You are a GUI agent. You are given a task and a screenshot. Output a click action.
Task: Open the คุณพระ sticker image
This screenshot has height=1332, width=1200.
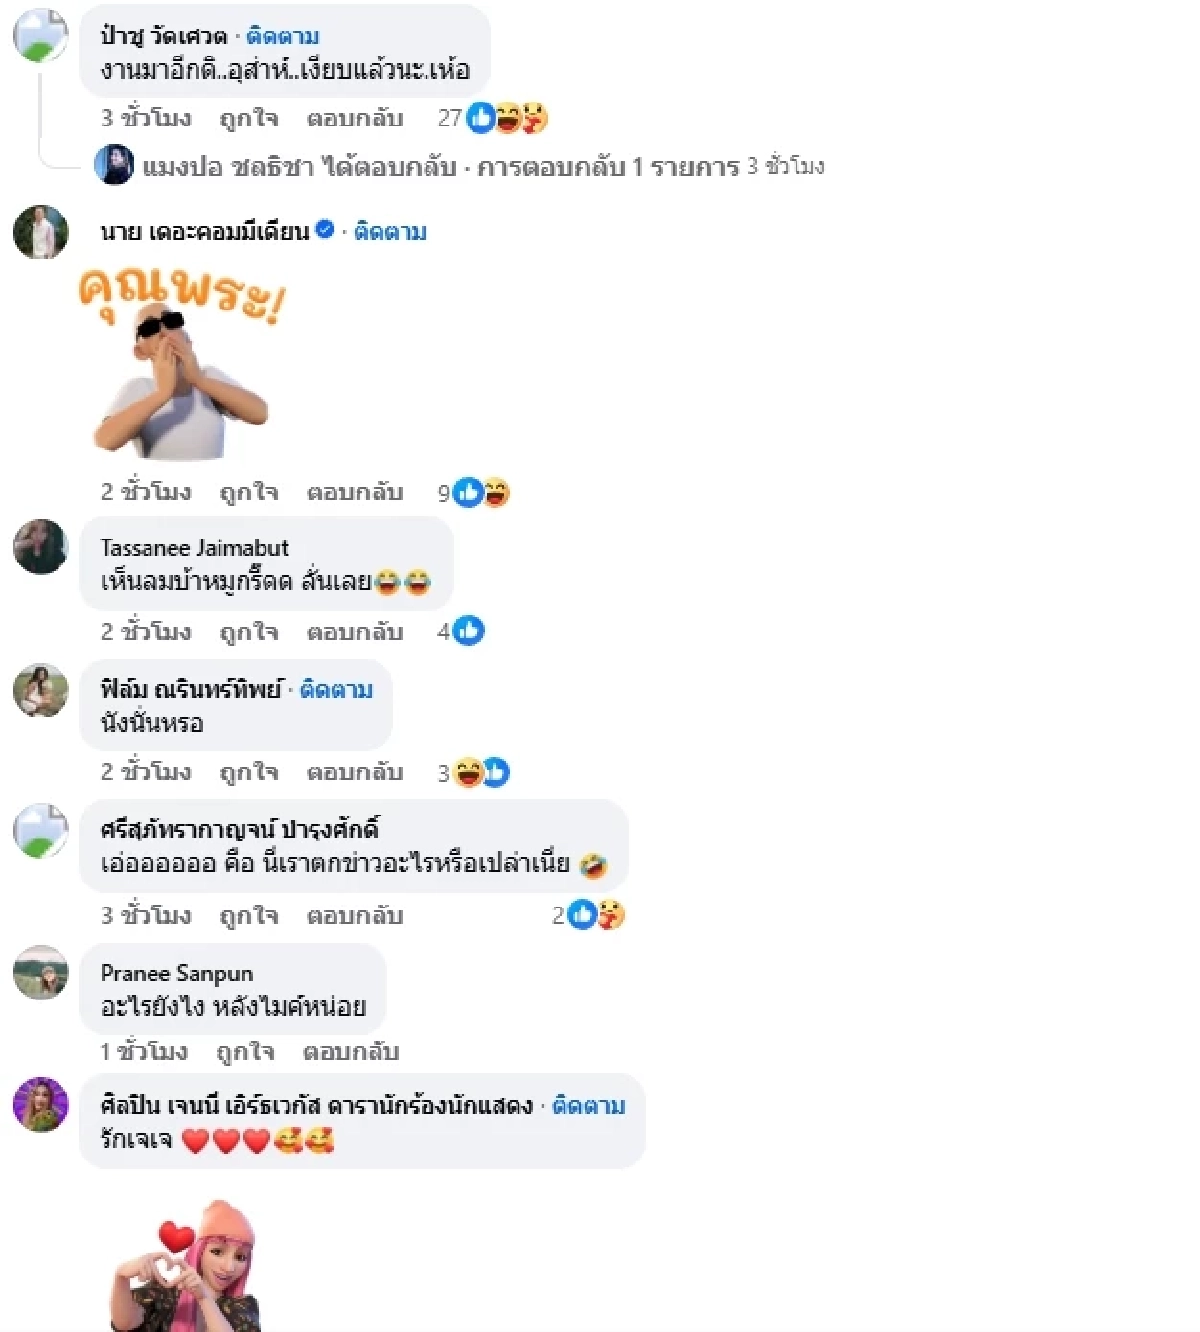182,365
